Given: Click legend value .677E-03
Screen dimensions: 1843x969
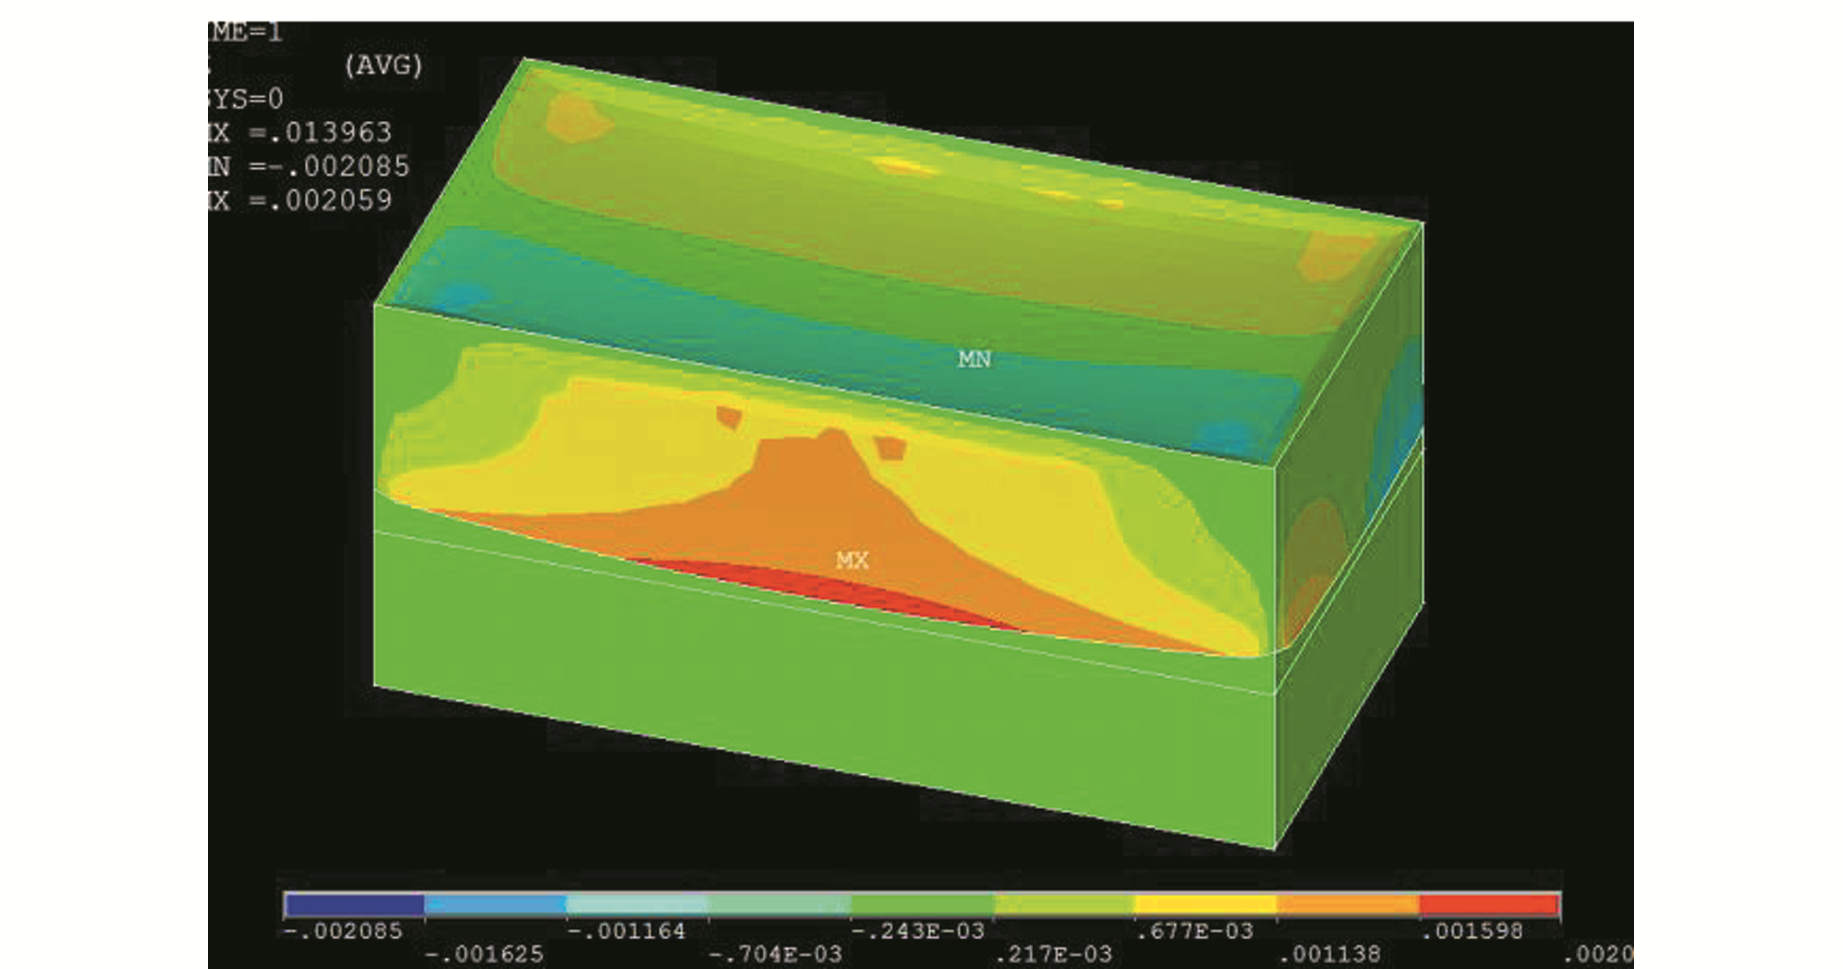Looking at the screenshot, I should [x=1194, y=931].
